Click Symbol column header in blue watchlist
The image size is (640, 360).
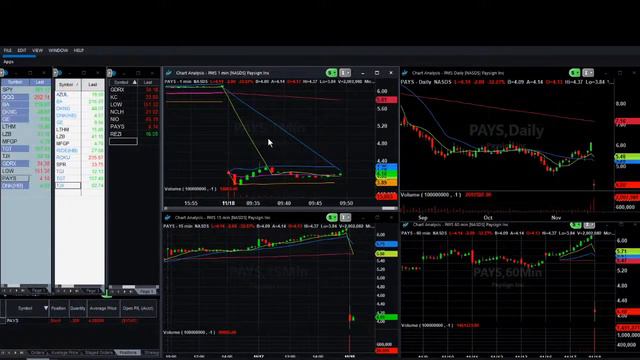point(15,82)
